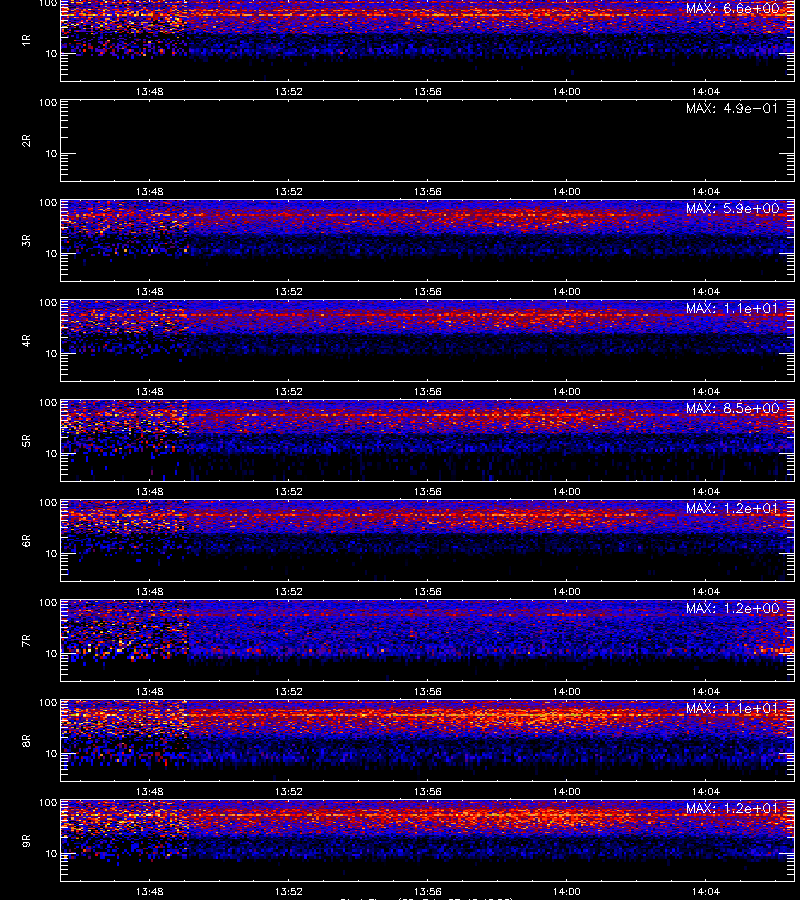The width and height of the screenshot is (800, 900).
Task: Click the 10 y-axis label of panel 1R
Action: coord(51,53)
